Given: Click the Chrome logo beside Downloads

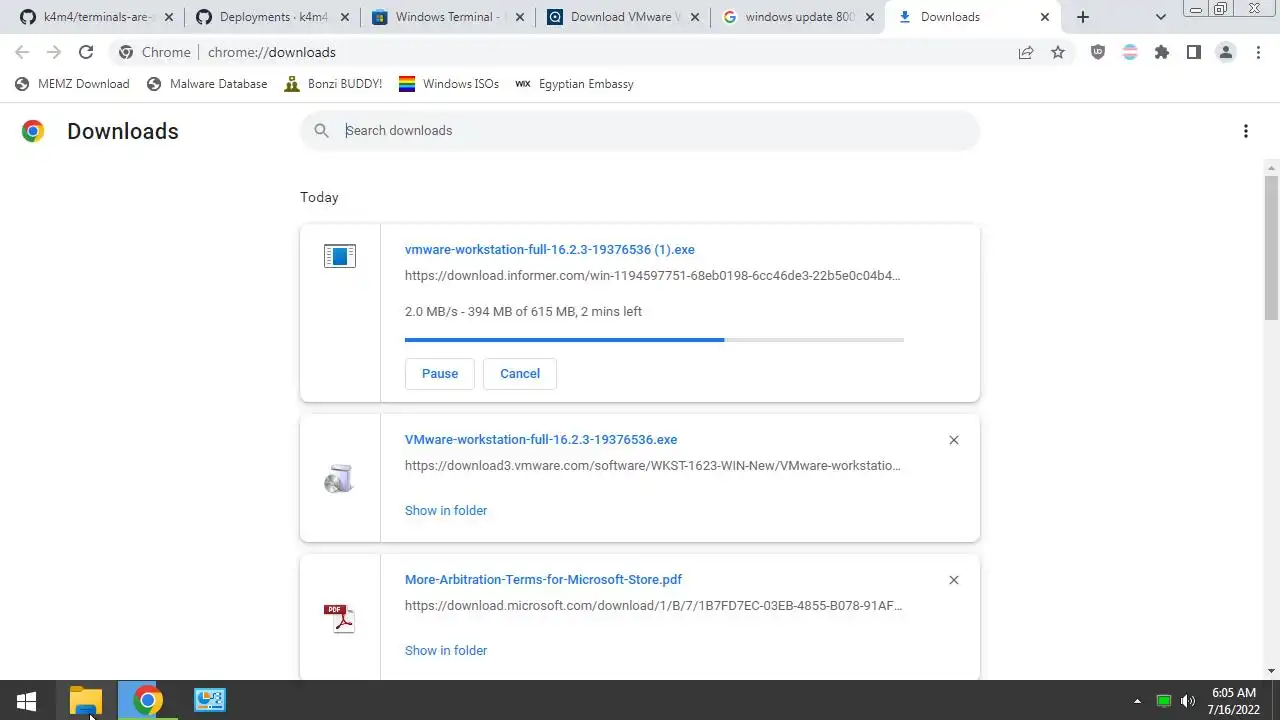Looking at the screenshot, I should (33, 131).
